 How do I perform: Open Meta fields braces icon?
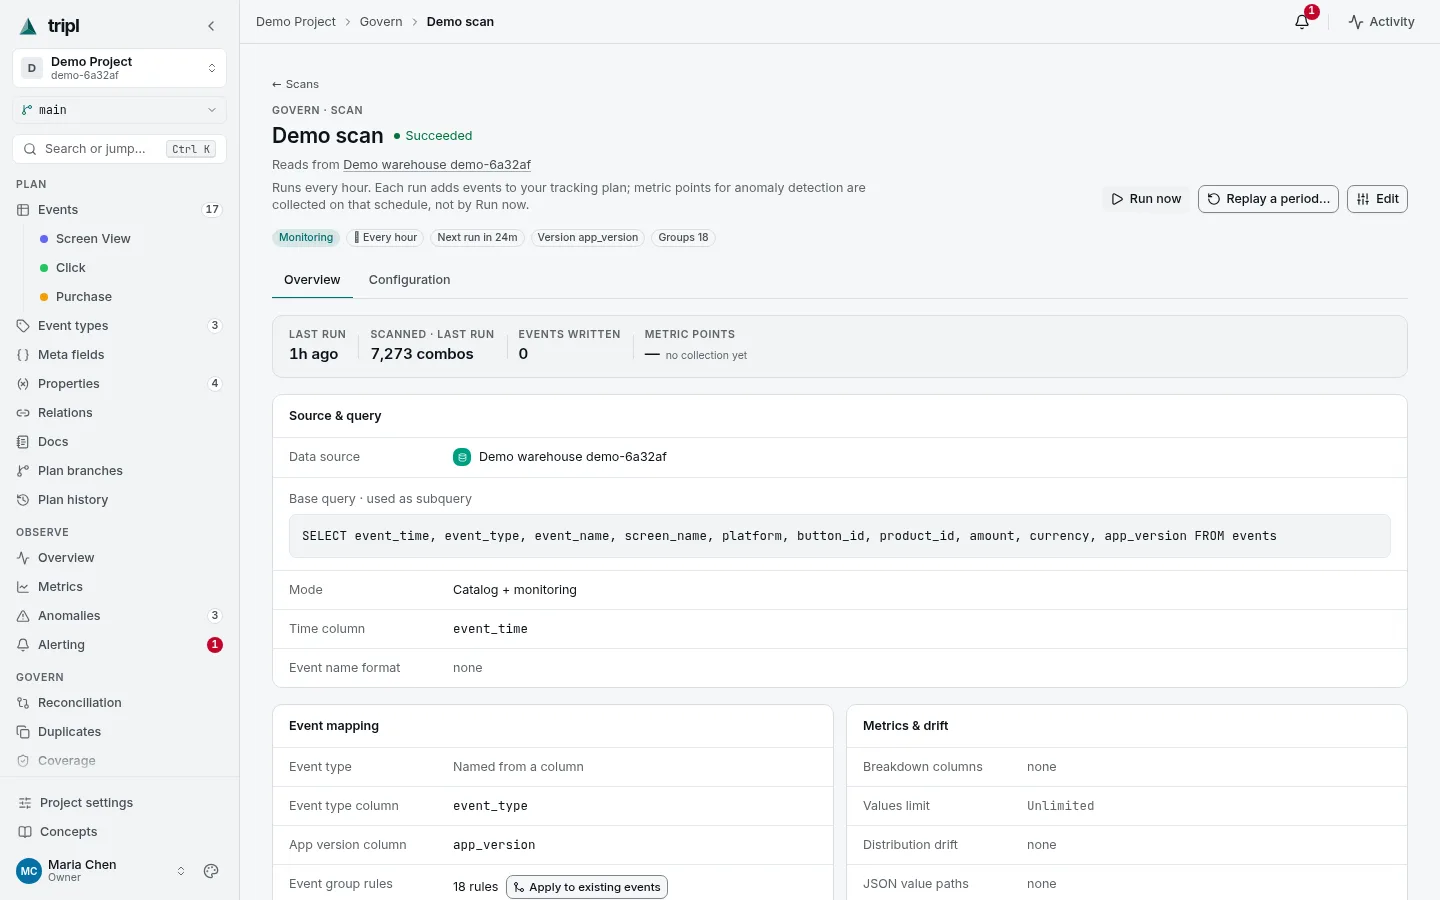(x=23, y=355)
